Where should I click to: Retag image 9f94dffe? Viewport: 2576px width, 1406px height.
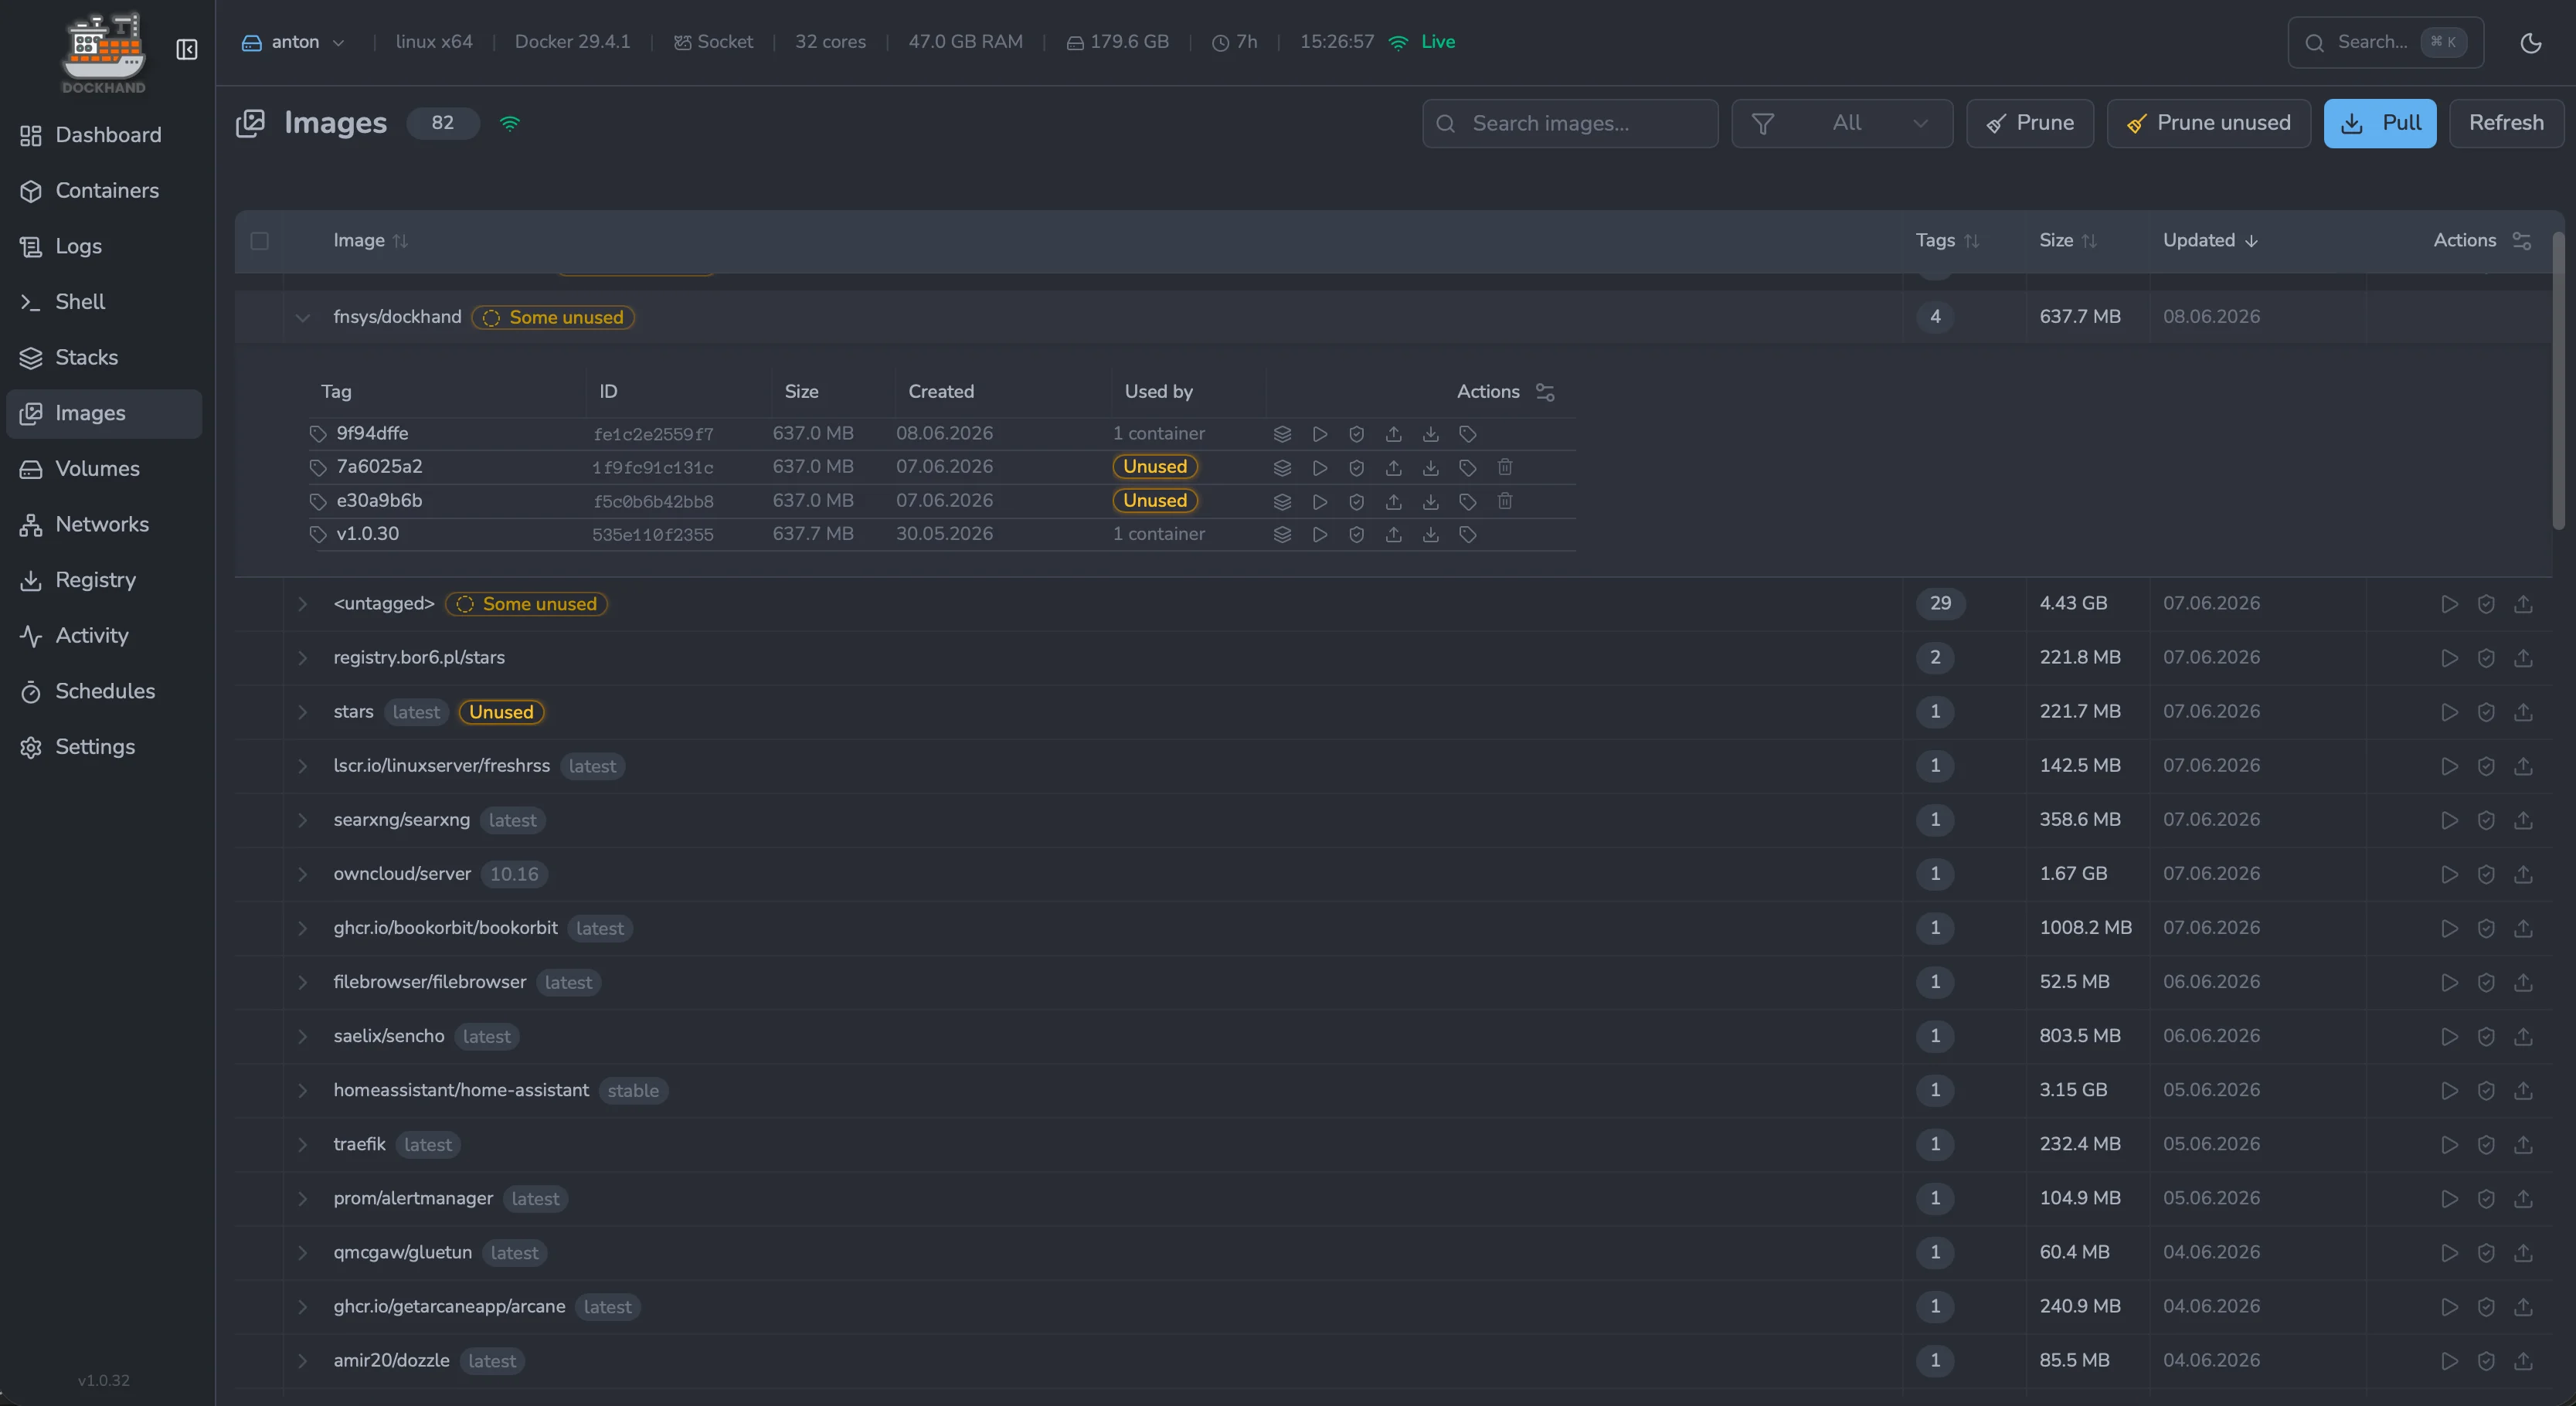click(x=1468, y=434)
